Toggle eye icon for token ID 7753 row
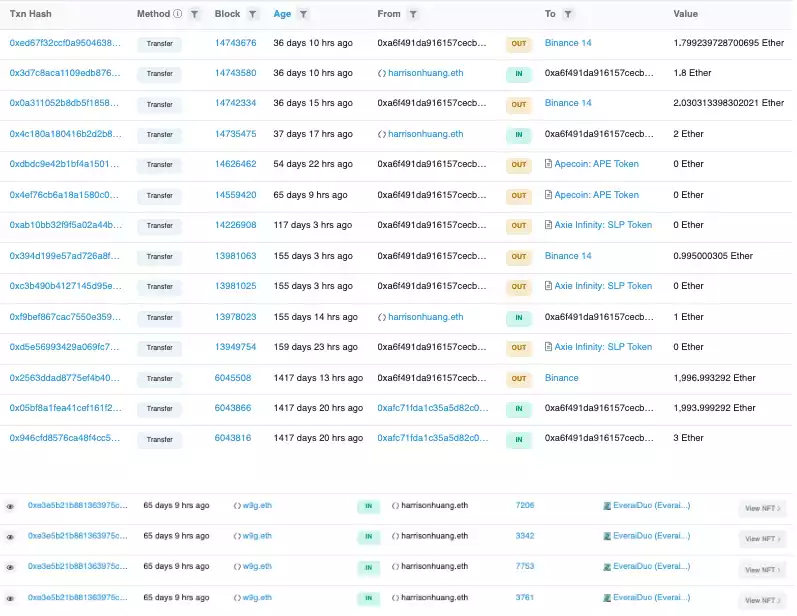The width and height of the screenshot is (797, 616). (x=10, y=568)
